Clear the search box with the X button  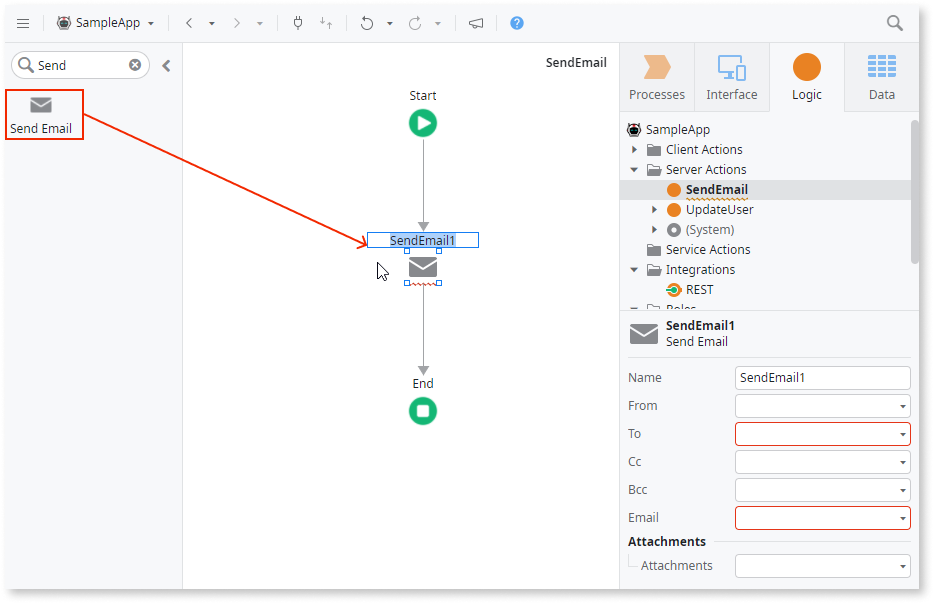[135, 64]
